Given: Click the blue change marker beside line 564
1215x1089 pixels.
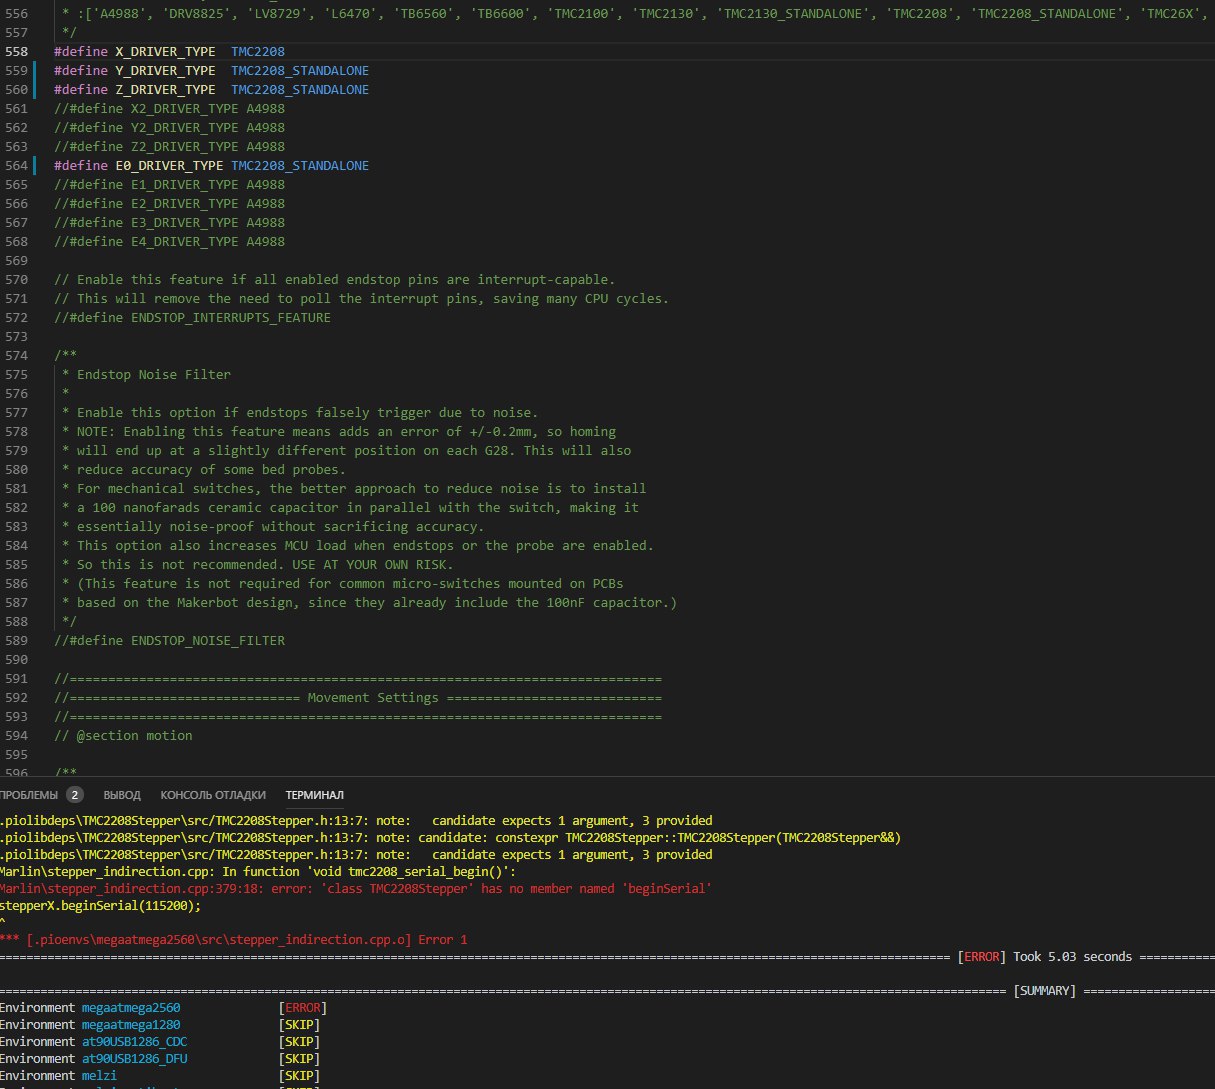Looking at the screenshot, I should [35, 166].
